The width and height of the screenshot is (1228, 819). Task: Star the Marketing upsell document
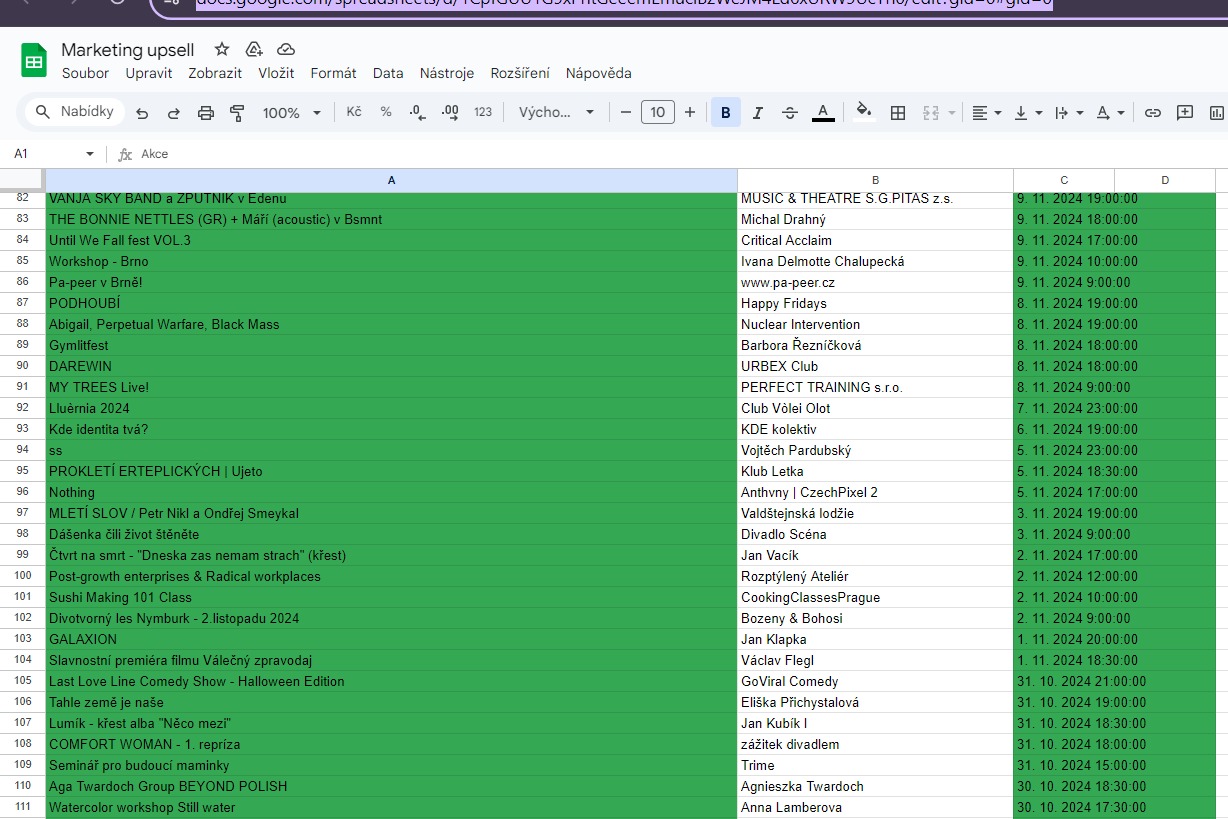(x=222, y=50)
